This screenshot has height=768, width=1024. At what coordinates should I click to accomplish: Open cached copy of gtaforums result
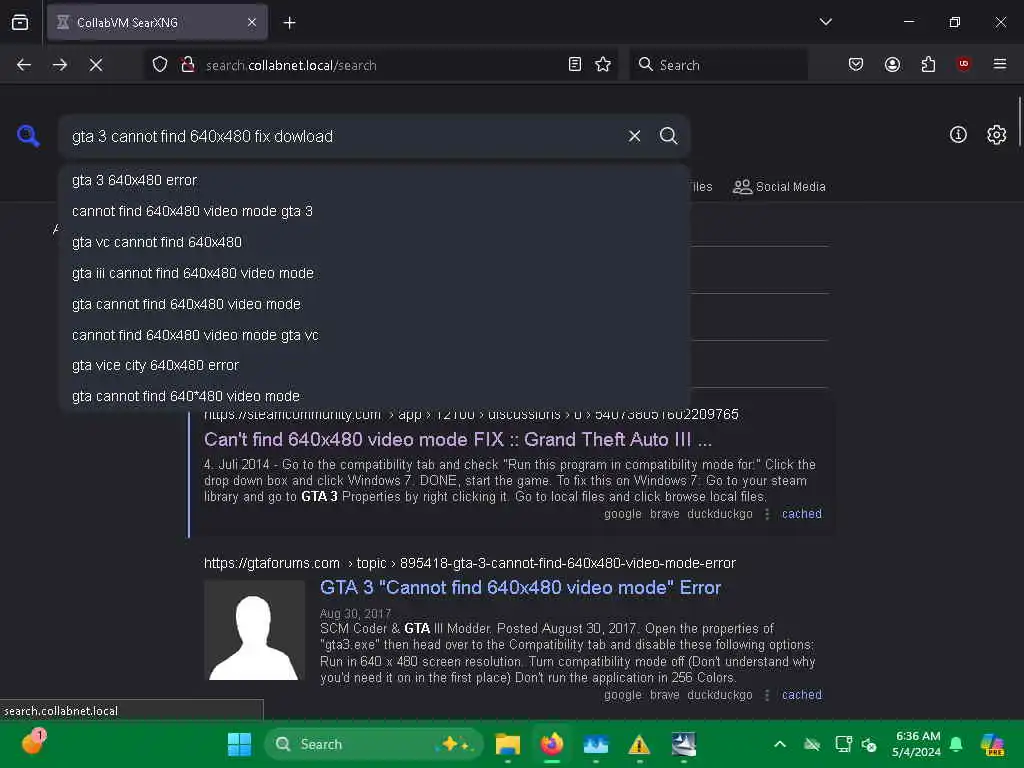pyautogui.click(x=801, y=695)
